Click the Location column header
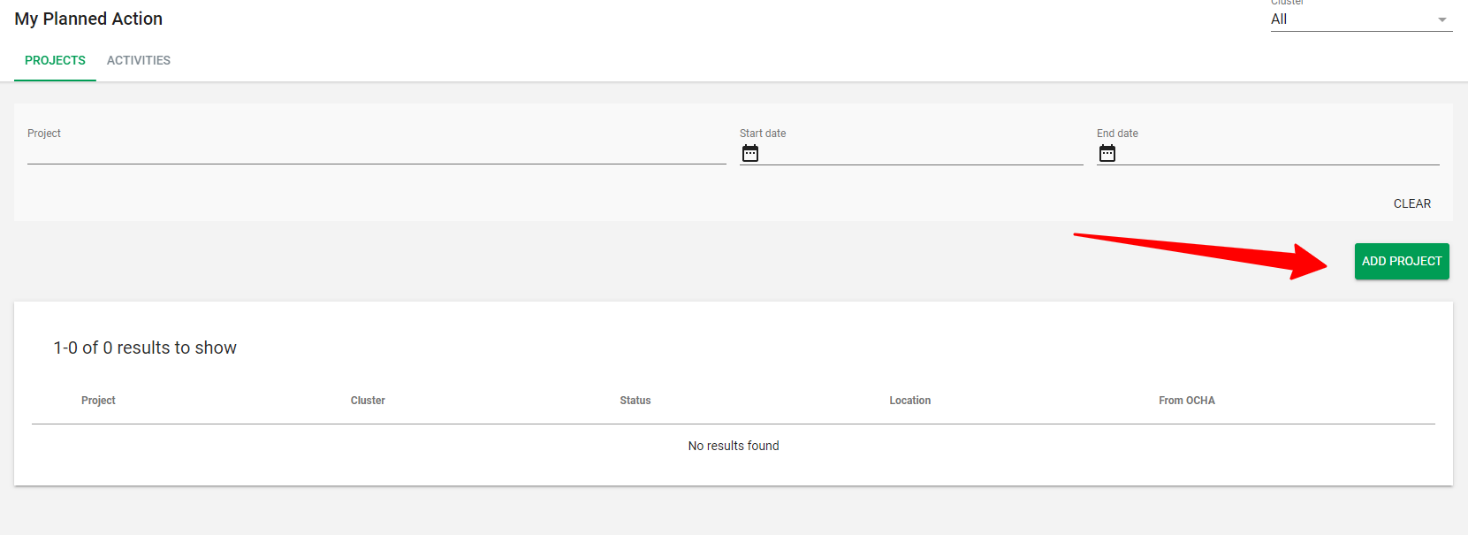 (910, 400)
